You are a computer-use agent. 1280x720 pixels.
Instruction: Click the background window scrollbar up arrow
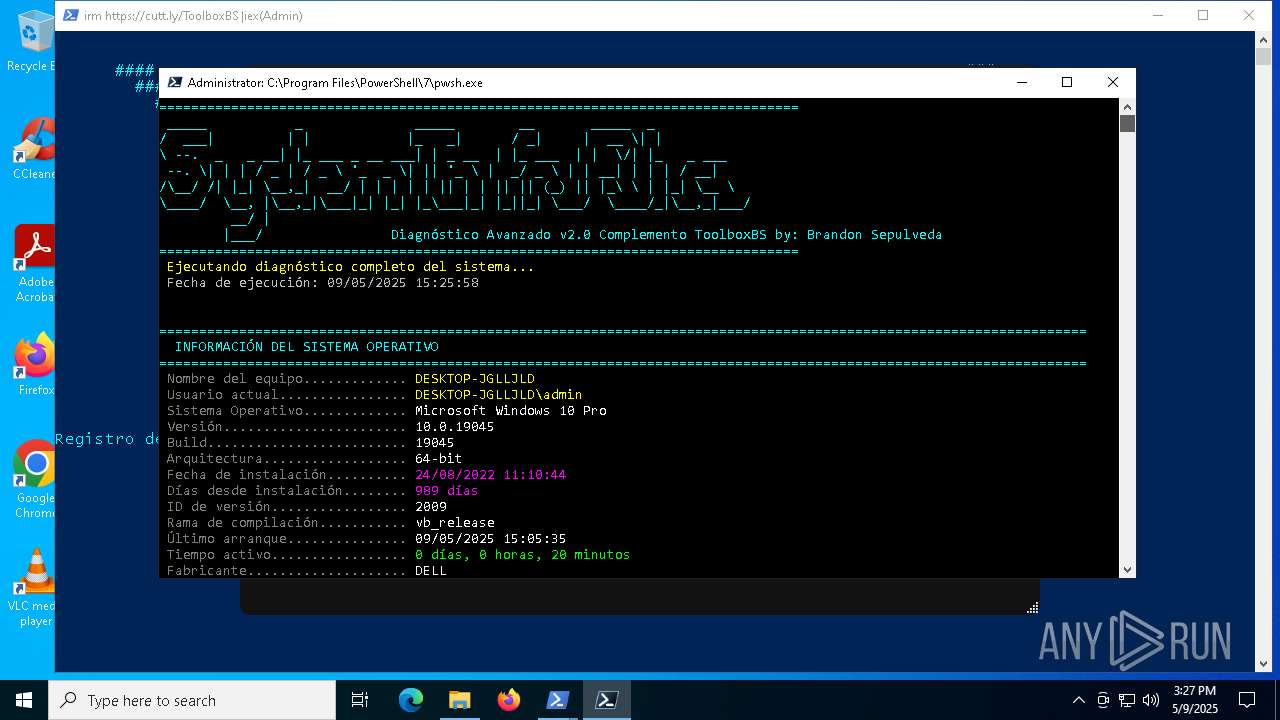pos(1264,39)
